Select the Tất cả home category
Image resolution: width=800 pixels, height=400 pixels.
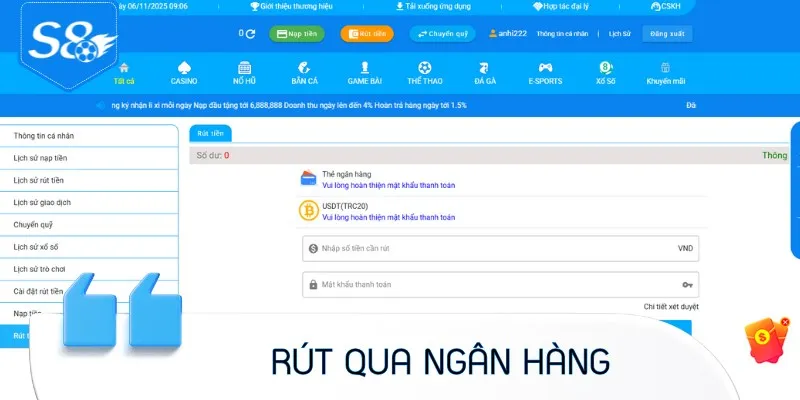pyautogui.click(x=124, y=74)
